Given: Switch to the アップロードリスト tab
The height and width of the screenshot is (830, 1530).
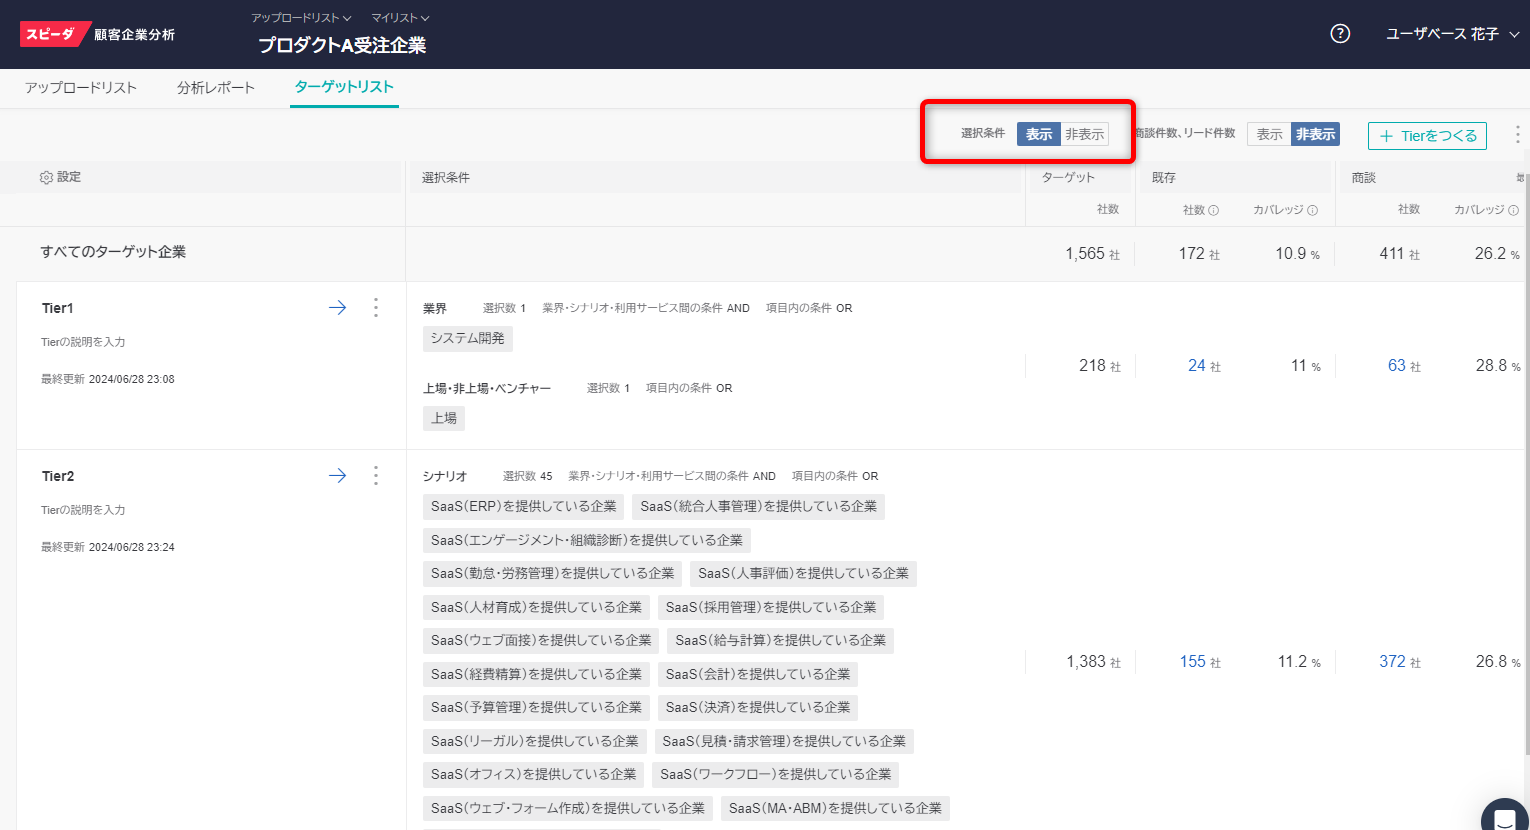Looking at the screenshot, I should (81, 88).
